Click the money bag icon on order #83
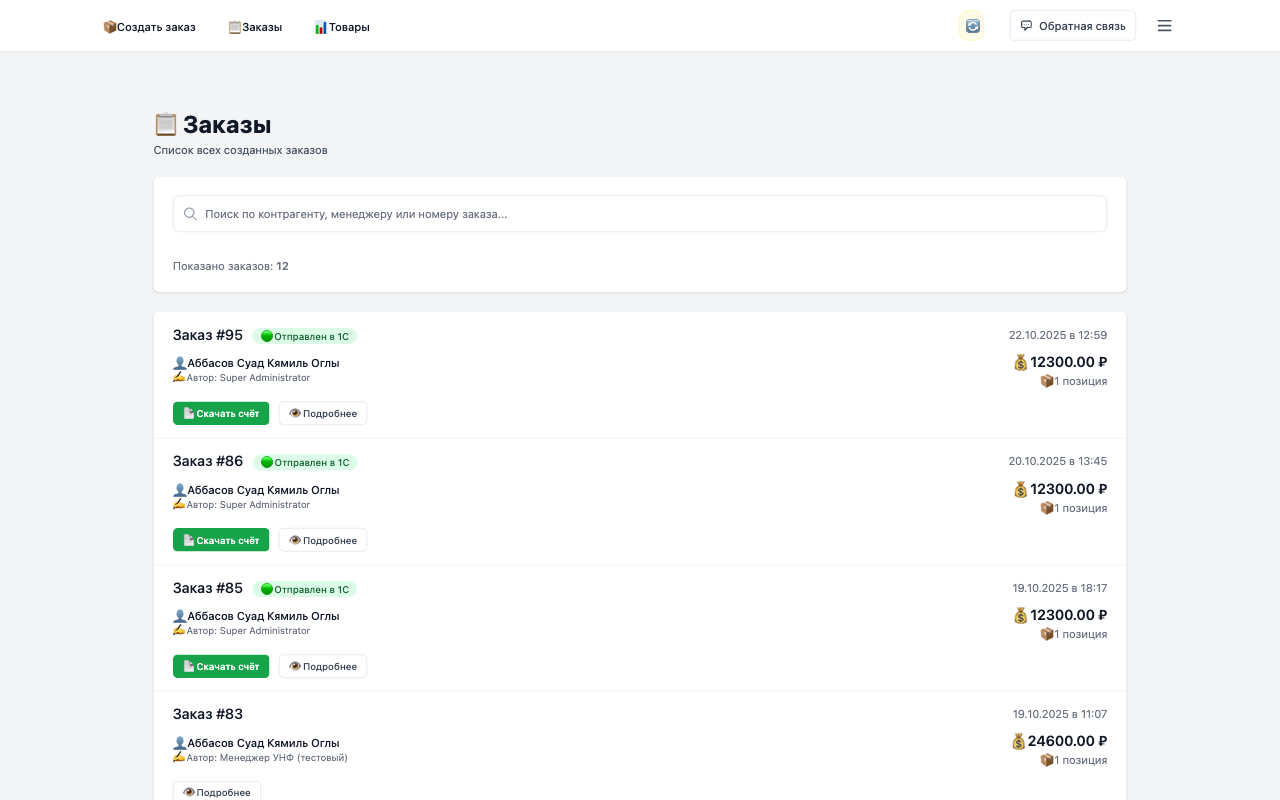The height and width of the screenshot is (800, 1280). pos(1018,741)
